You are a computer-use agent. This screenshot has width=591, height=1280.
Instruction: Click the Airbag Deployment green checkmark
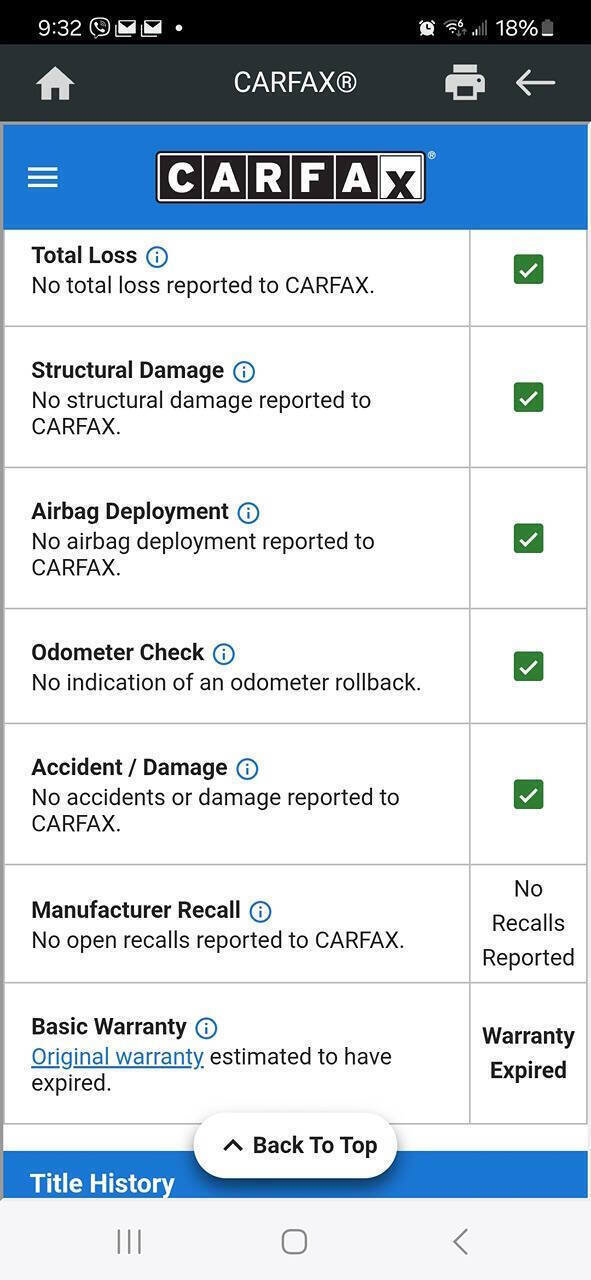(528, 538)
